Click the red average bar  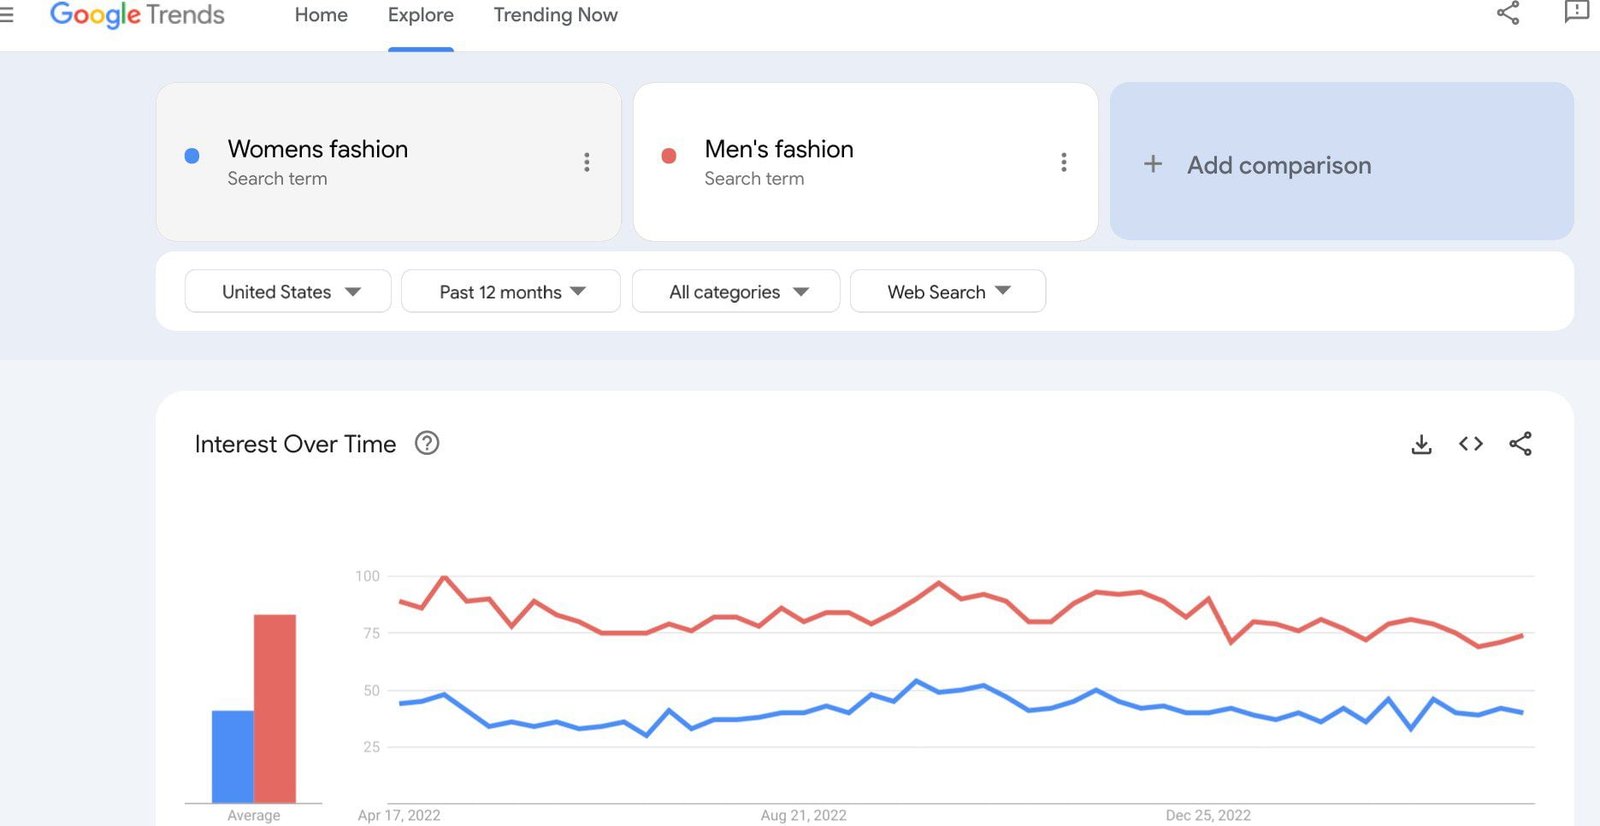pyautogui.click(x=275, y=708)
